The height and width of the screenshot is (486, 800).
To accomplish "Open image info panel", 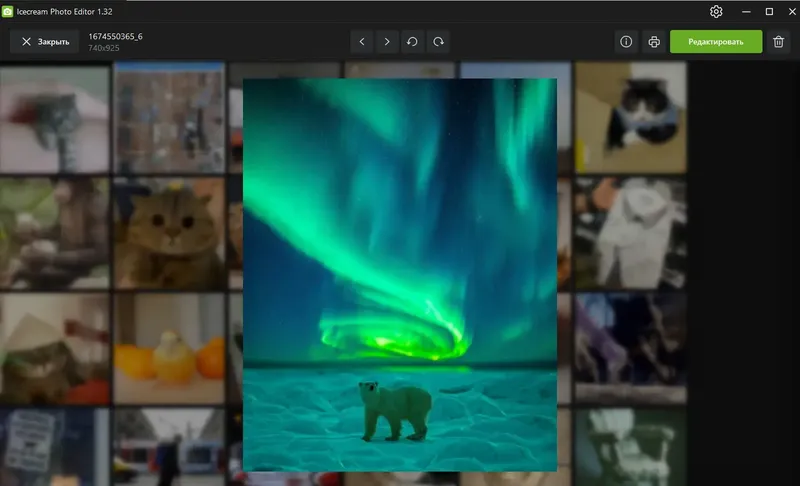I will pyautogui.click(x=626, y=42).
